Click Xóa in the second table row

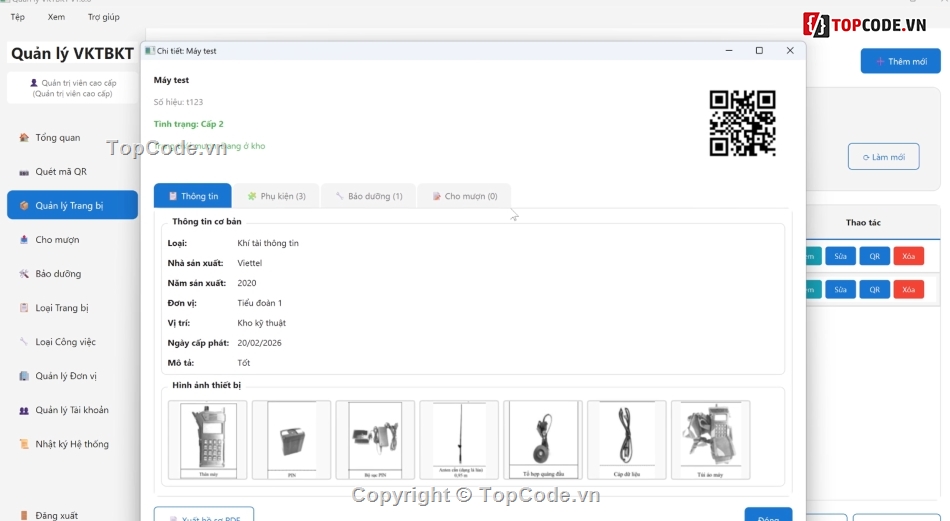click(908, 289)
